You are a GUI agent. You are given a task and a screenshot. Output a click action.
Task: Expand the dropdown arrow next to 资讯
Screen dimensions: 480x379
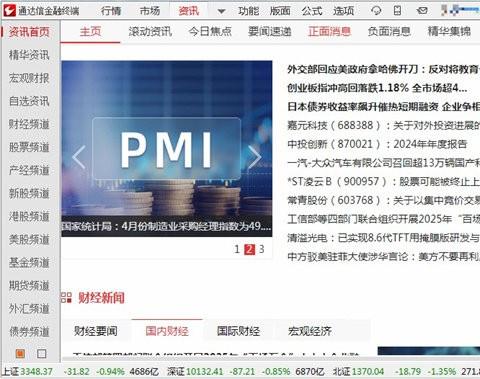[x=221, y=11]
